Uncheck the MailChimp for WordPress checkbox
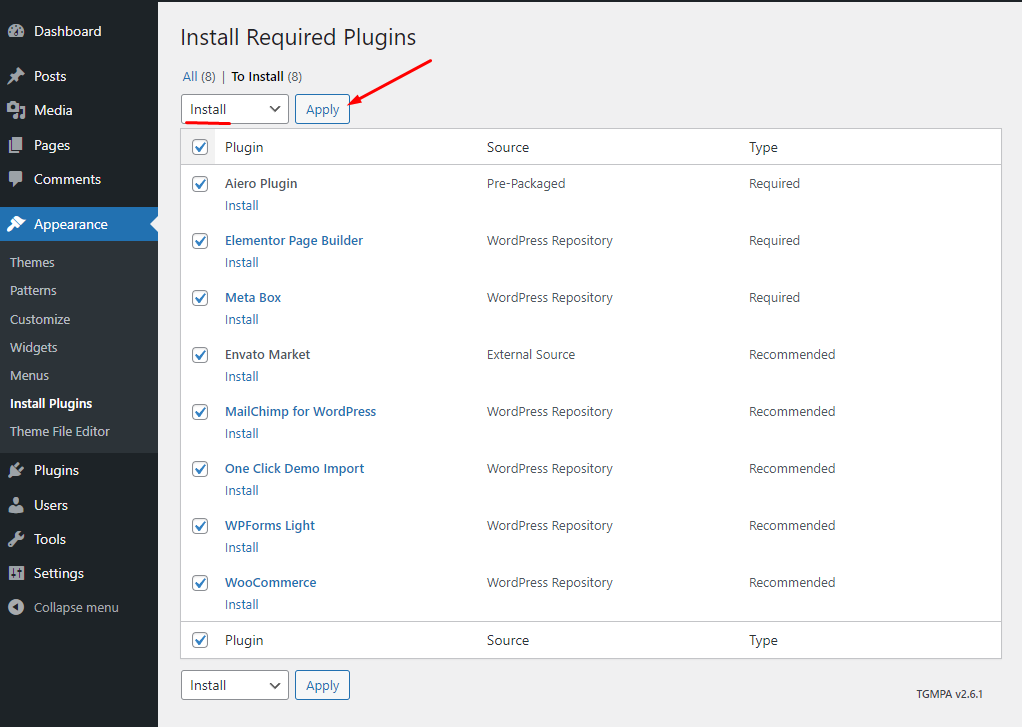The height and width of the screenshot is (727, 1022). (200, 412)
